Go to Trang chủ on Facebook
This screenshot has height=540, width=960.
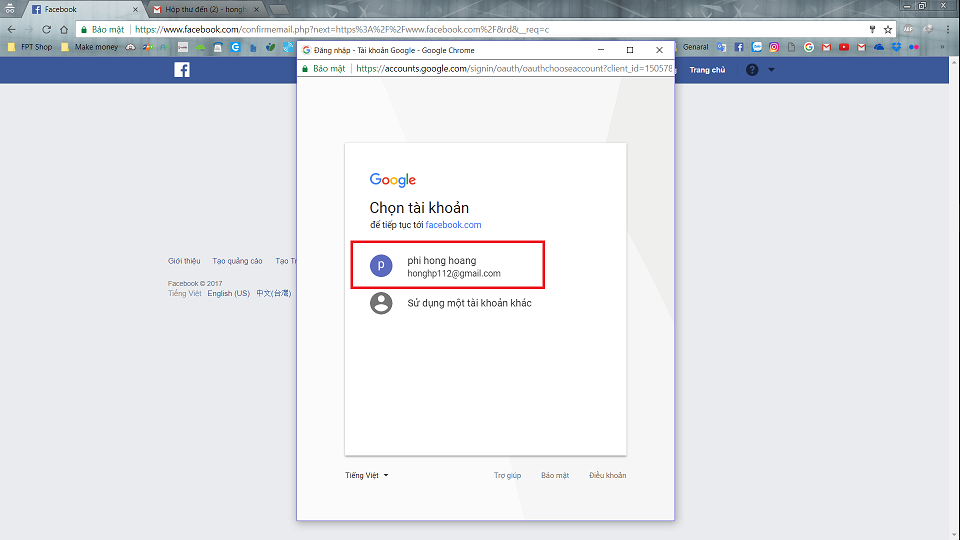click(707, 70)
